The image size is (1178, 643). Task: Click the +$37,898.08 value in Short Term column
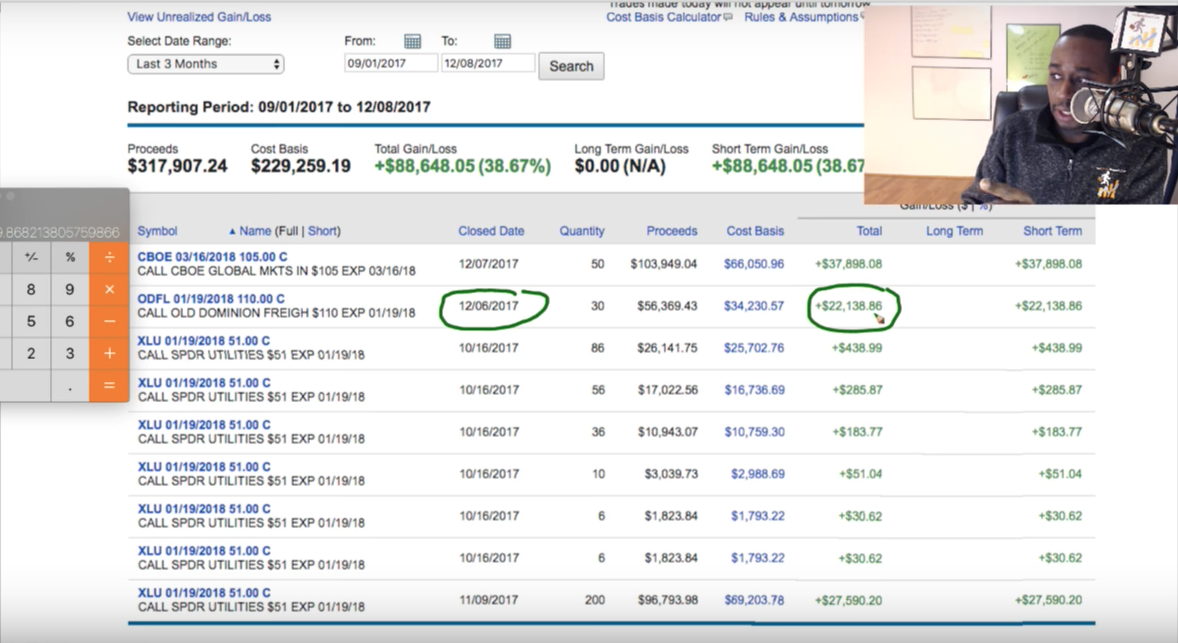click(x=1048, y=264)
